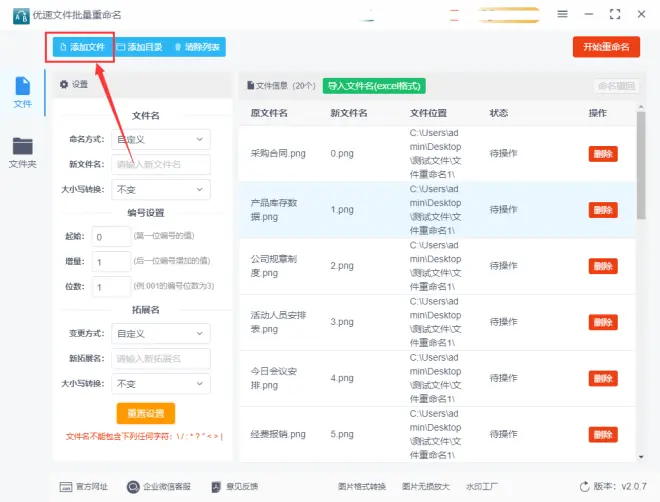Click the 设置 gear icon
The image size is (660, 502).
(64, 85)
